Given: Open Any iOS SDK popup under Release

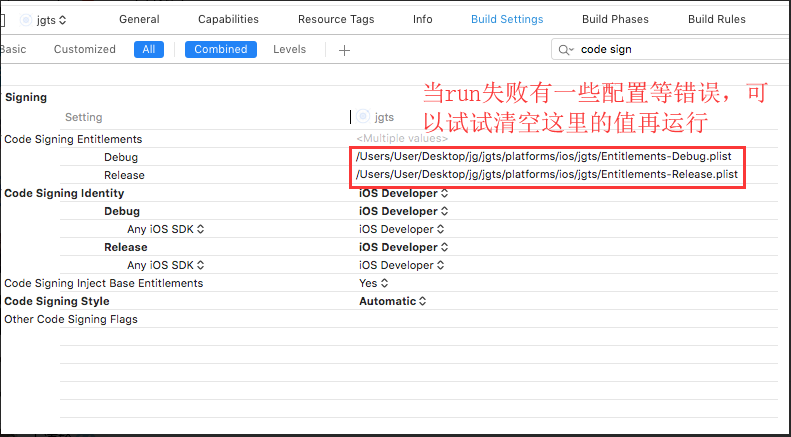Looking at the screenshot, I should (165, 265).
